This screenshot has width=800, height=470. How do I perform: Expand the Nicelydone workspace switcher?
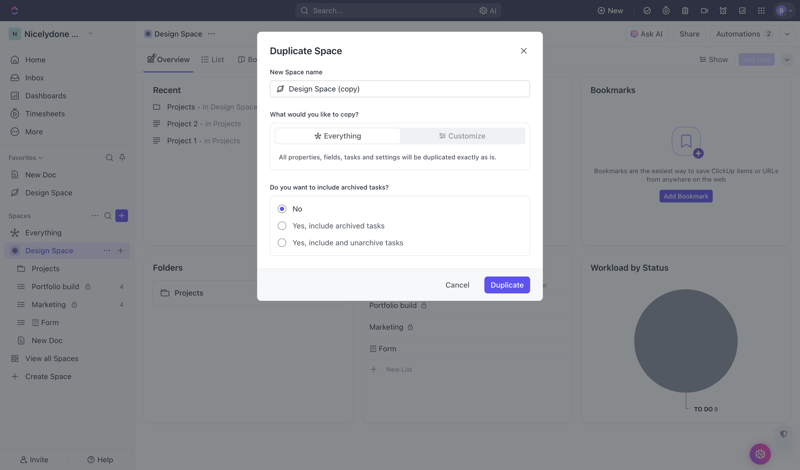(51, 34)
